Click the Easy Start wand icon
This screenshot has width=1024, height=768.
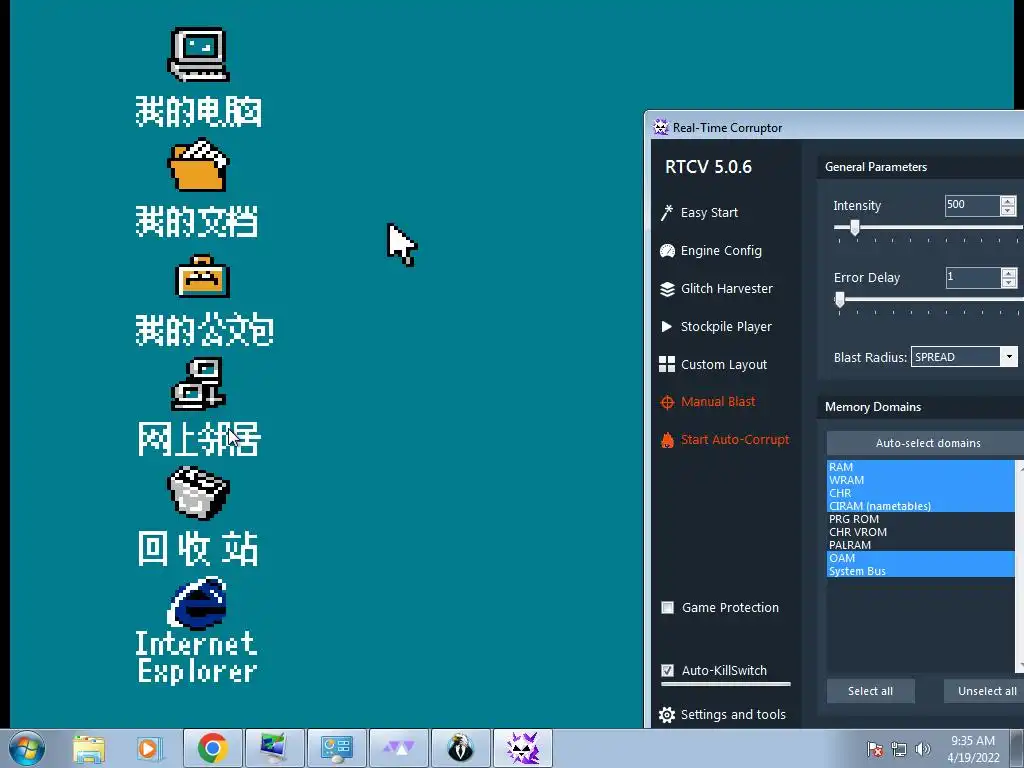click(666, 213)
